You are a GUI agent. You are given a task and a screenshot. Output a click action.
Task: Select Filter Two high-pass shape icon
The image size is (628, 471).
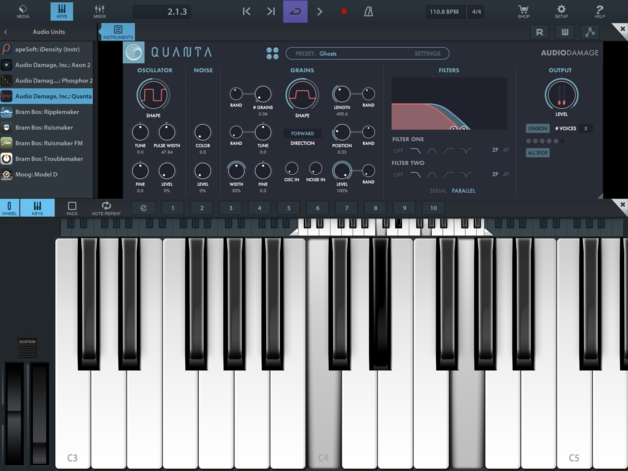tap(449, 175)
